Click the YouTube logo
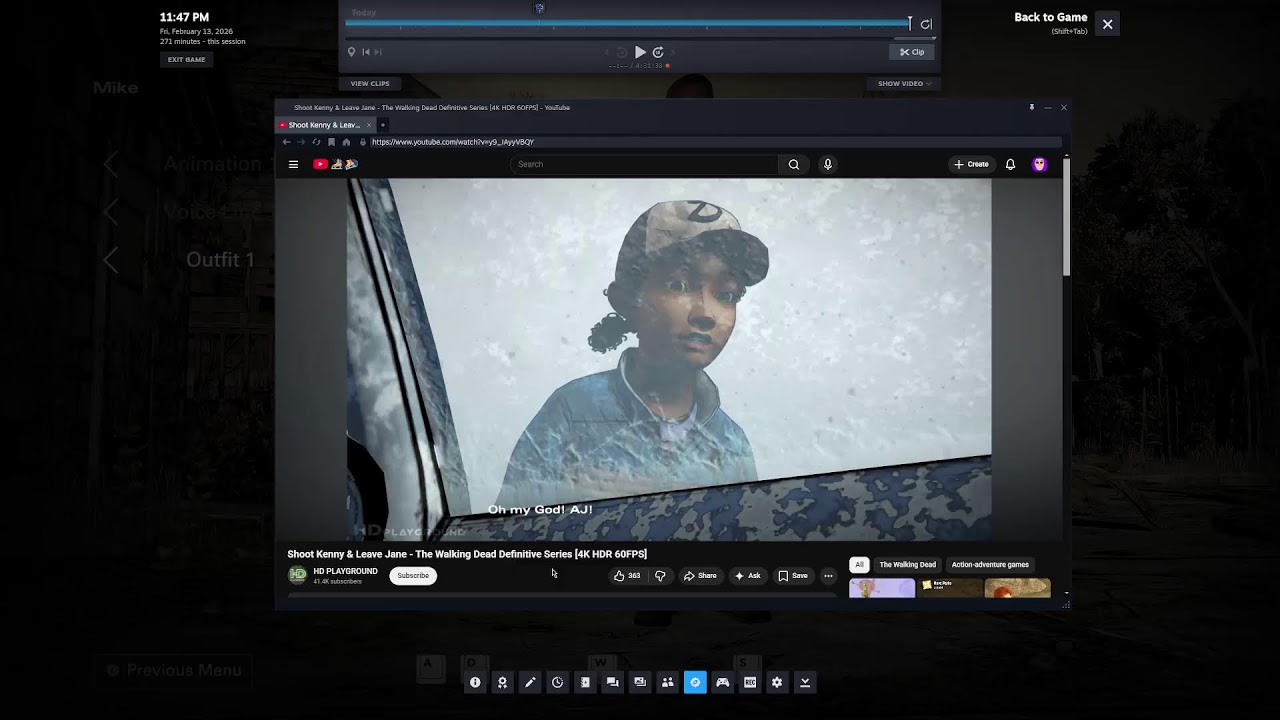 [x=335, y=164]
